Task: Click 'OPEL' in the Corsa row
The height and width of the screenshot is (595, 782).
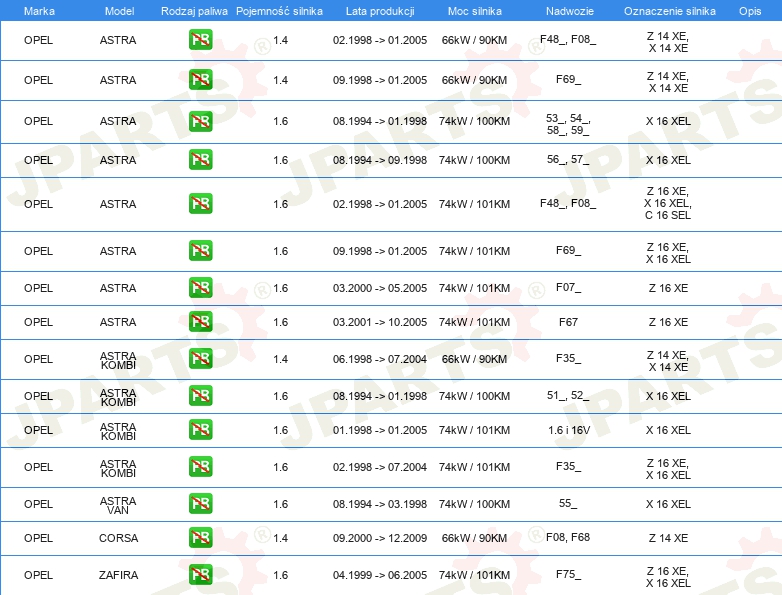Action: 38,538
